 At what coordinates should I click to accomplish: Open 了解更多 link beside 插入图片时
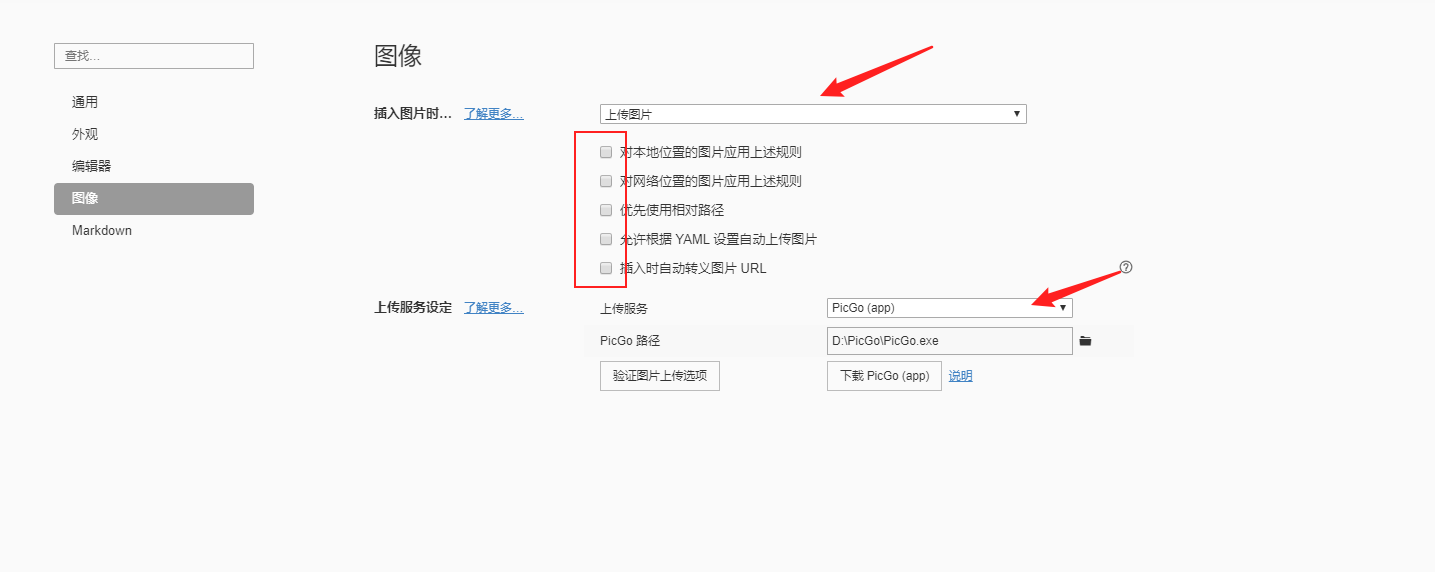coord(493,114)
